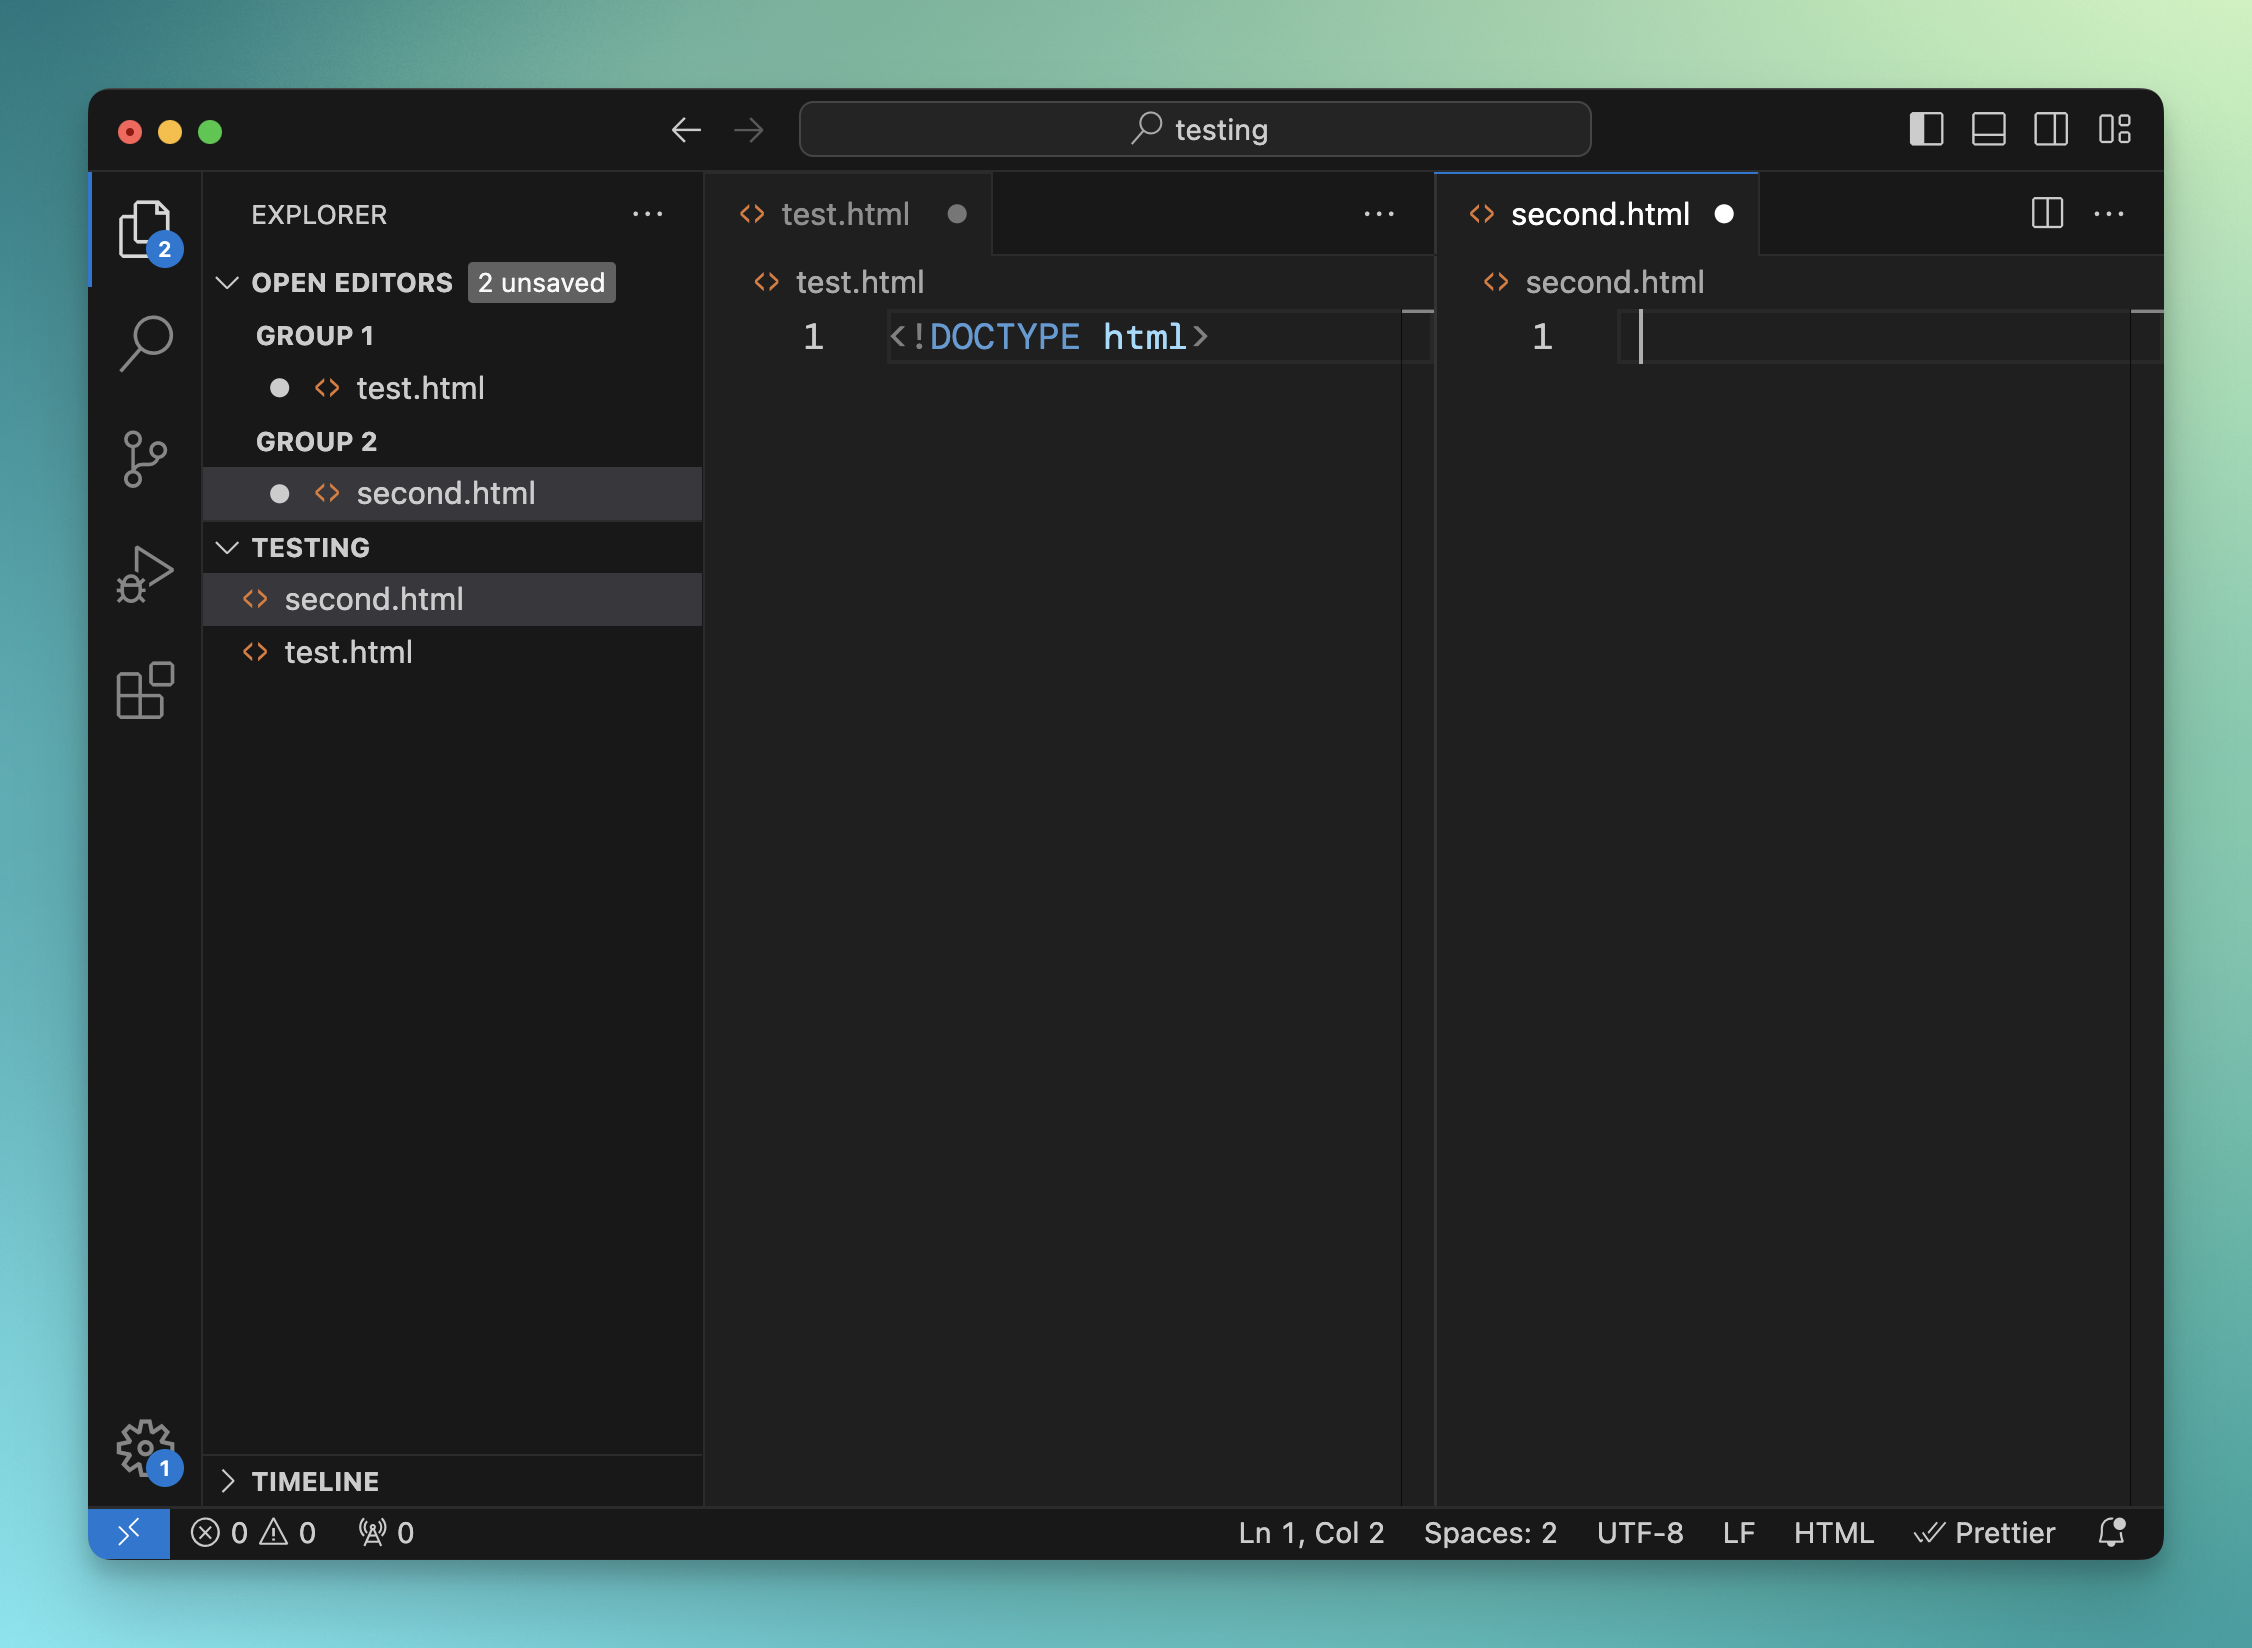Toggle the secondary side bar
Screen dimensions: 2252x1648
pyautogui.click(x=2050, y=130)
